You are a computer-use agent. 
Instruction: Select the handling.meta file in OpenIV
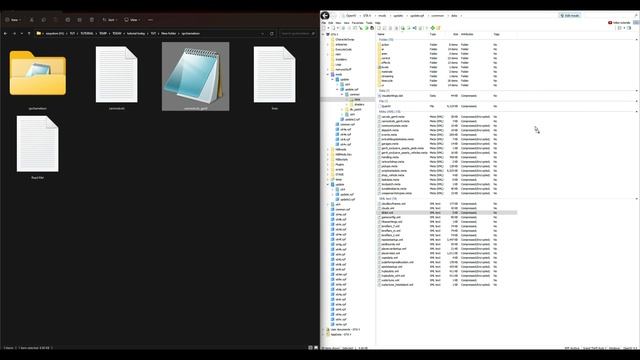(390, 157)
